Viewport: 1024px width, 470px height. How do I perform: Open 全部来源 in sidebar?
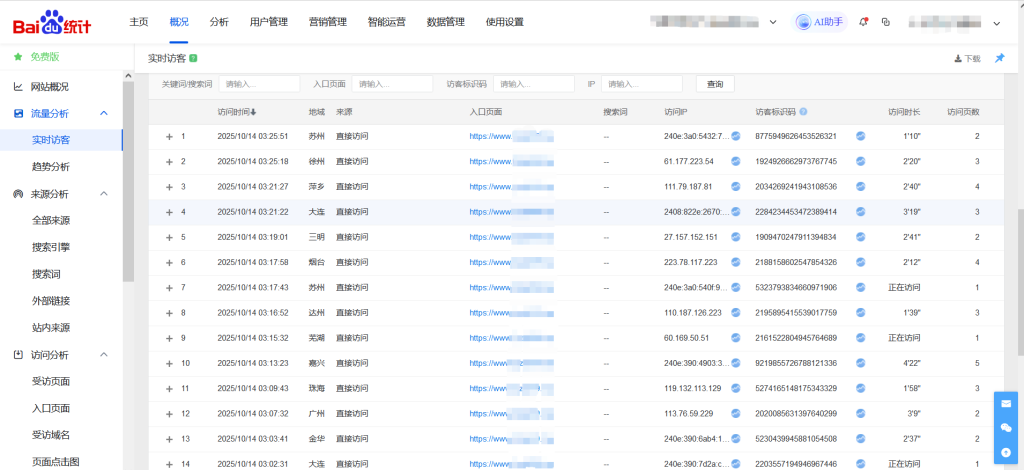click(51, 221)
